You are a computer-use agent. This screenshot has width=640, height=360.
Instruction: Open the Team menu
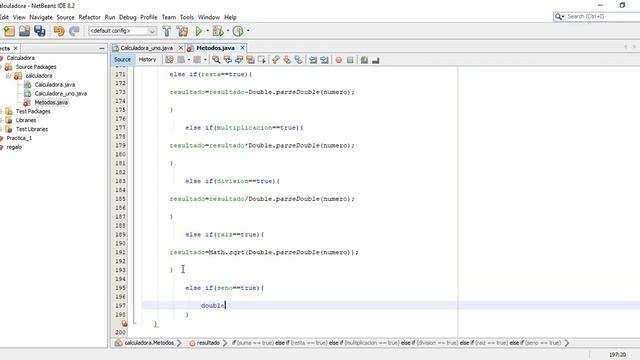pos(169,17)
